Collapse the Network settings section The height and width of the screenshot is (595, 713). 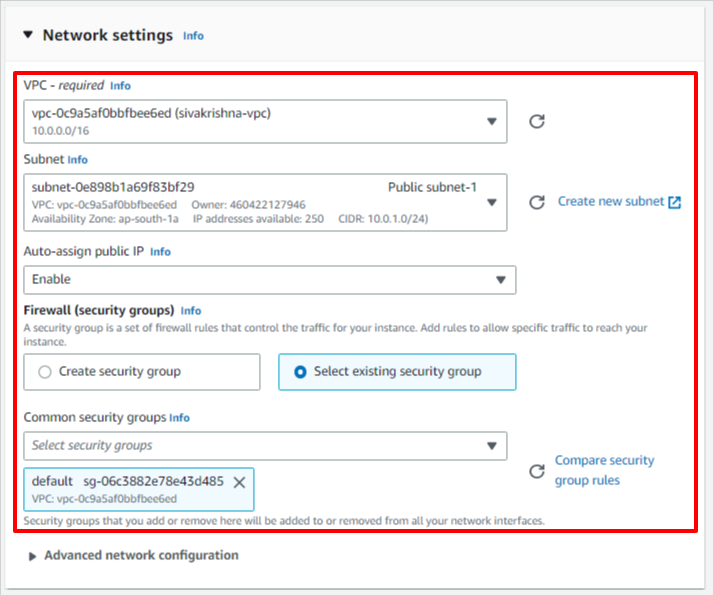point(28,35)
